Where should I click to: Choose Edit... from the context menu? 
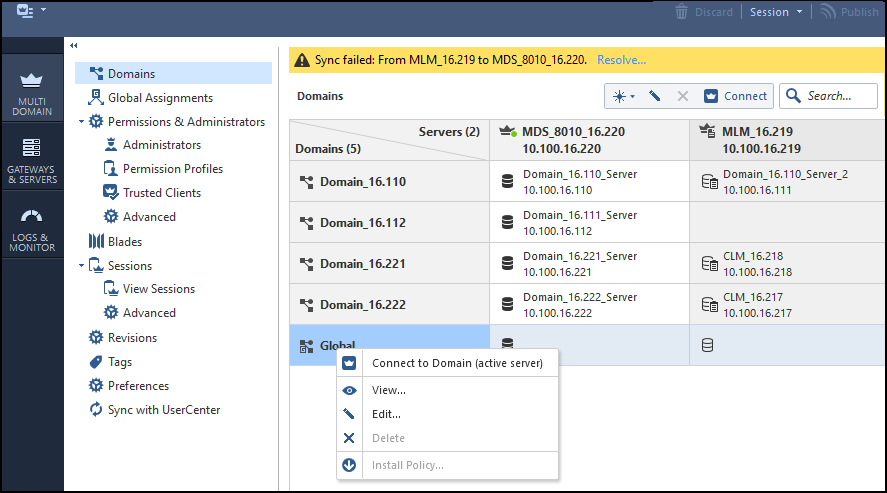coord(386,414)
